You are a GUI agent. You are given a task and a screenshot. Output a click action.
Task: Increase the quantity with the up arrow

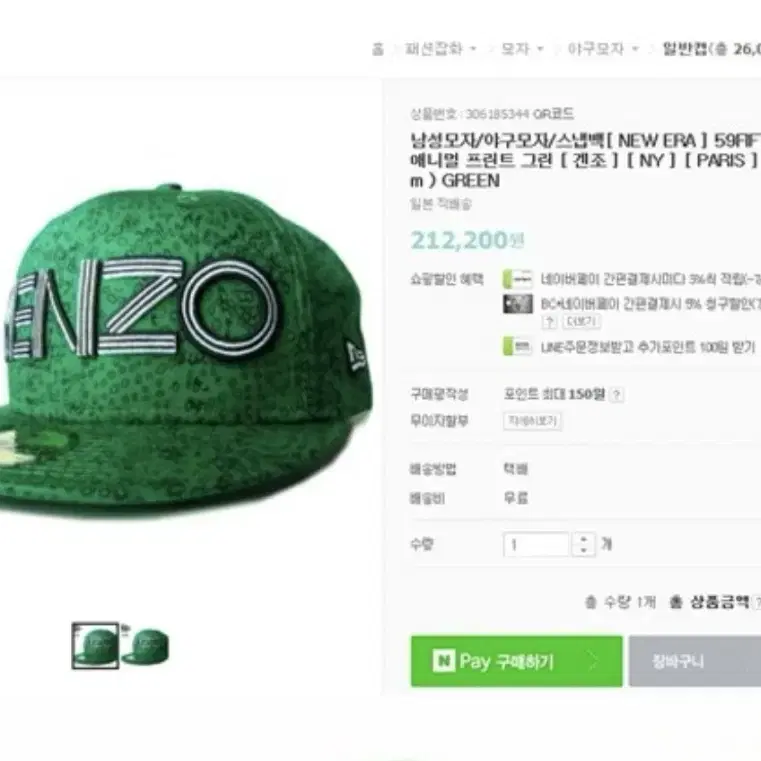coord(583,538)
